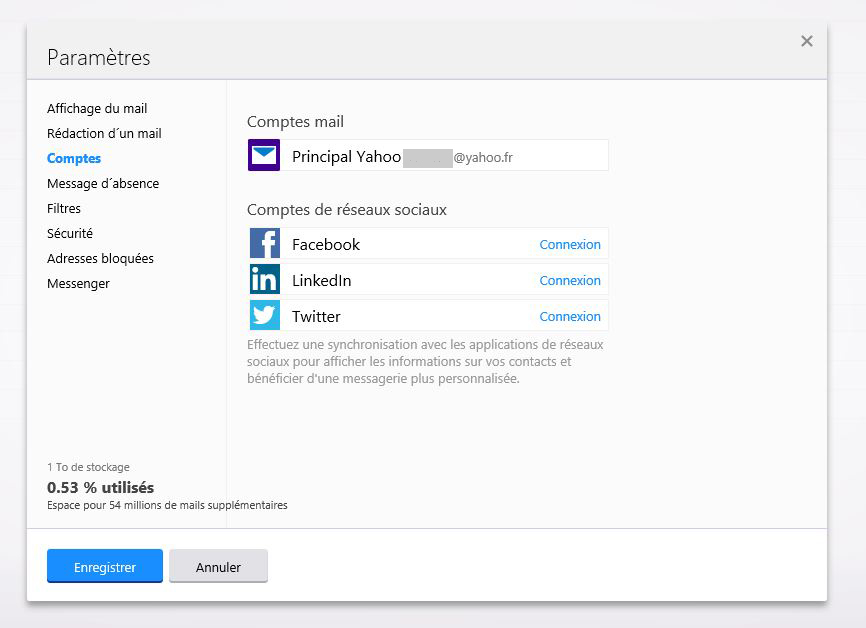866x628 pixels.
Task: Click the LinkedIn logo icon
Action: point(265,279)
